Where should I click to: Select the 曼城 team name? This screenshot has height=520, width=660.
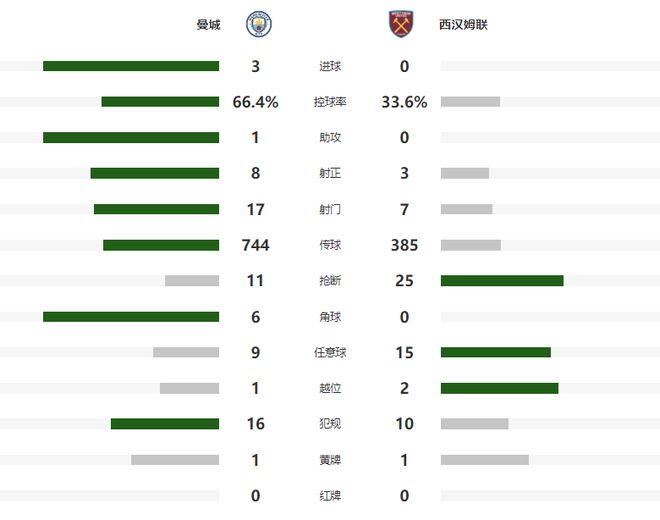click(x=209, y=24)
